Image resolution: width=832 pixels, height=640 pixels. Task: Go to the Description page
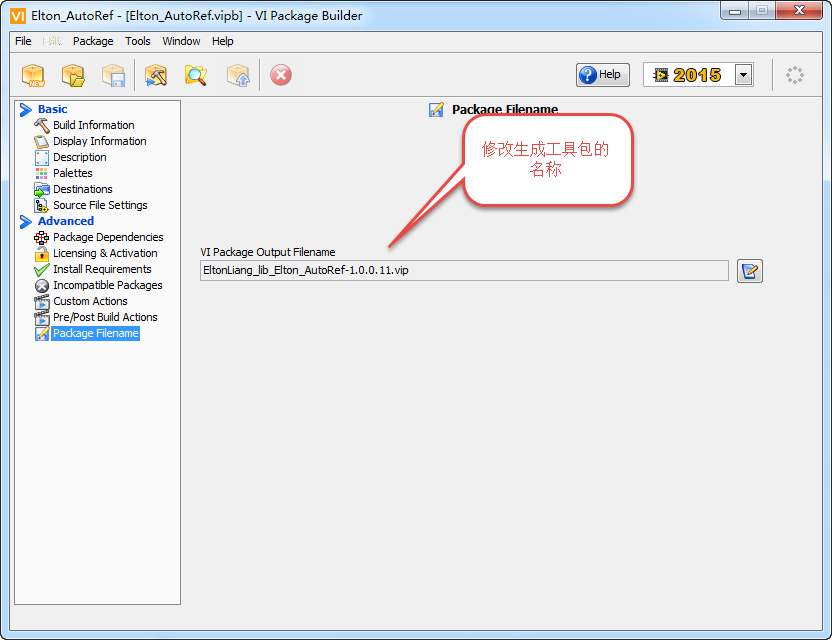click(80, 157)
